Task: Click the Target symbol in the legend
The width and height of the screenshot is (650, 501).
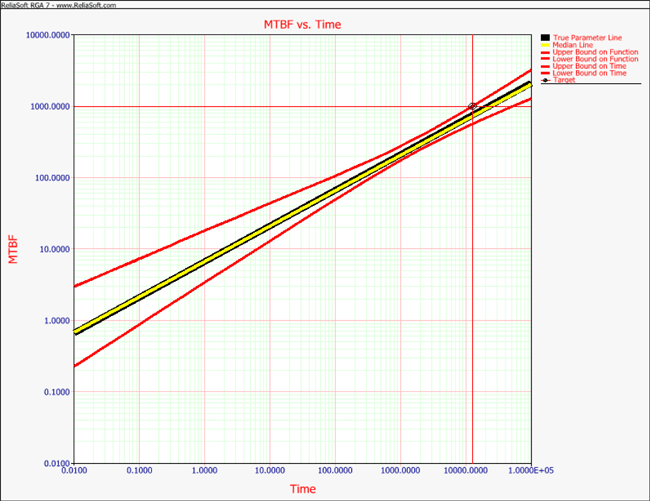Action: [546, 80]
